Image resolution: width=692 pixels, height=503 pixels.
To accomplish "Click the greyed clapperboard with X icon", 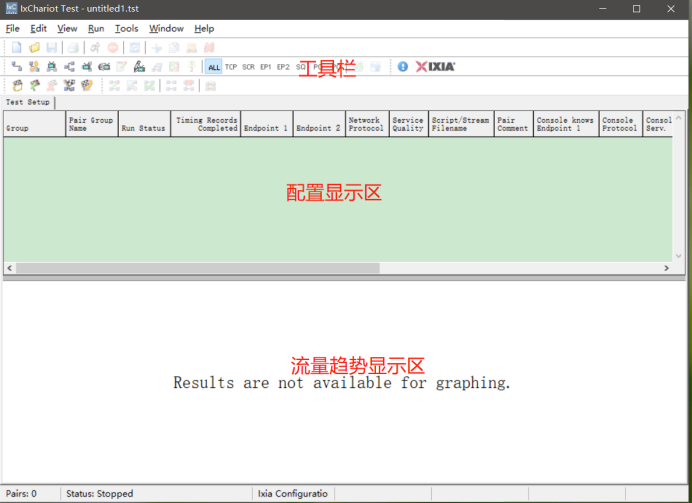I will pyautogui.click(x=52, y=86).
